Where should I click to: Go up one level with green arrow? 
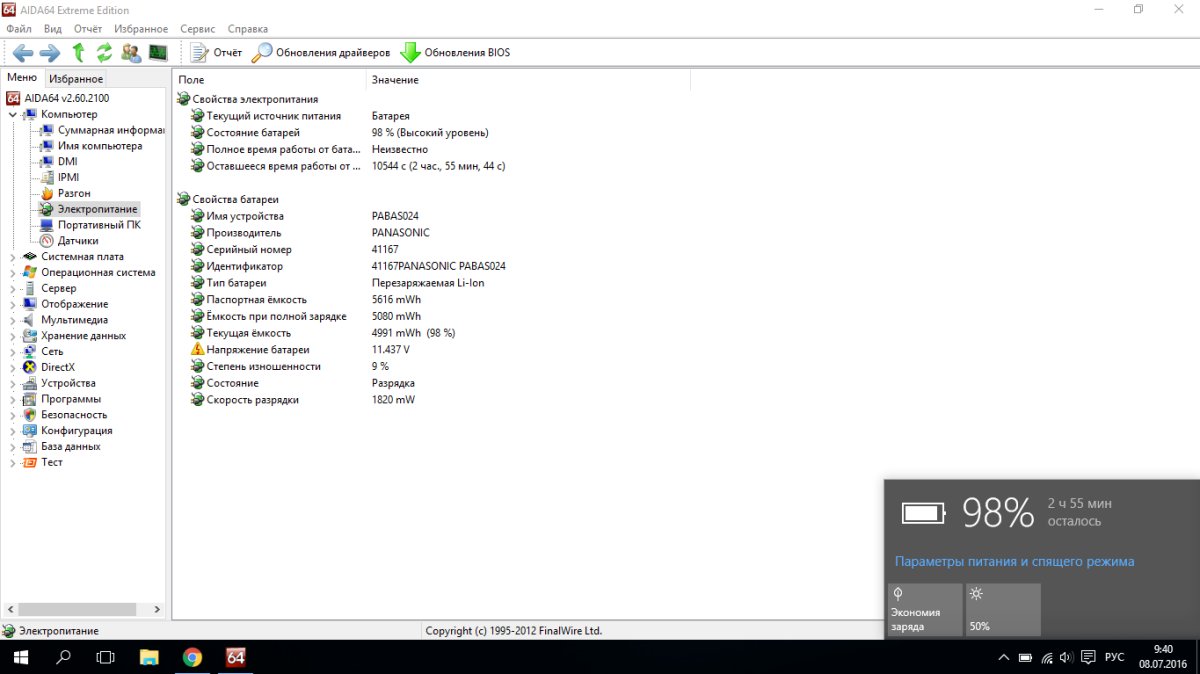coord(78,53)
